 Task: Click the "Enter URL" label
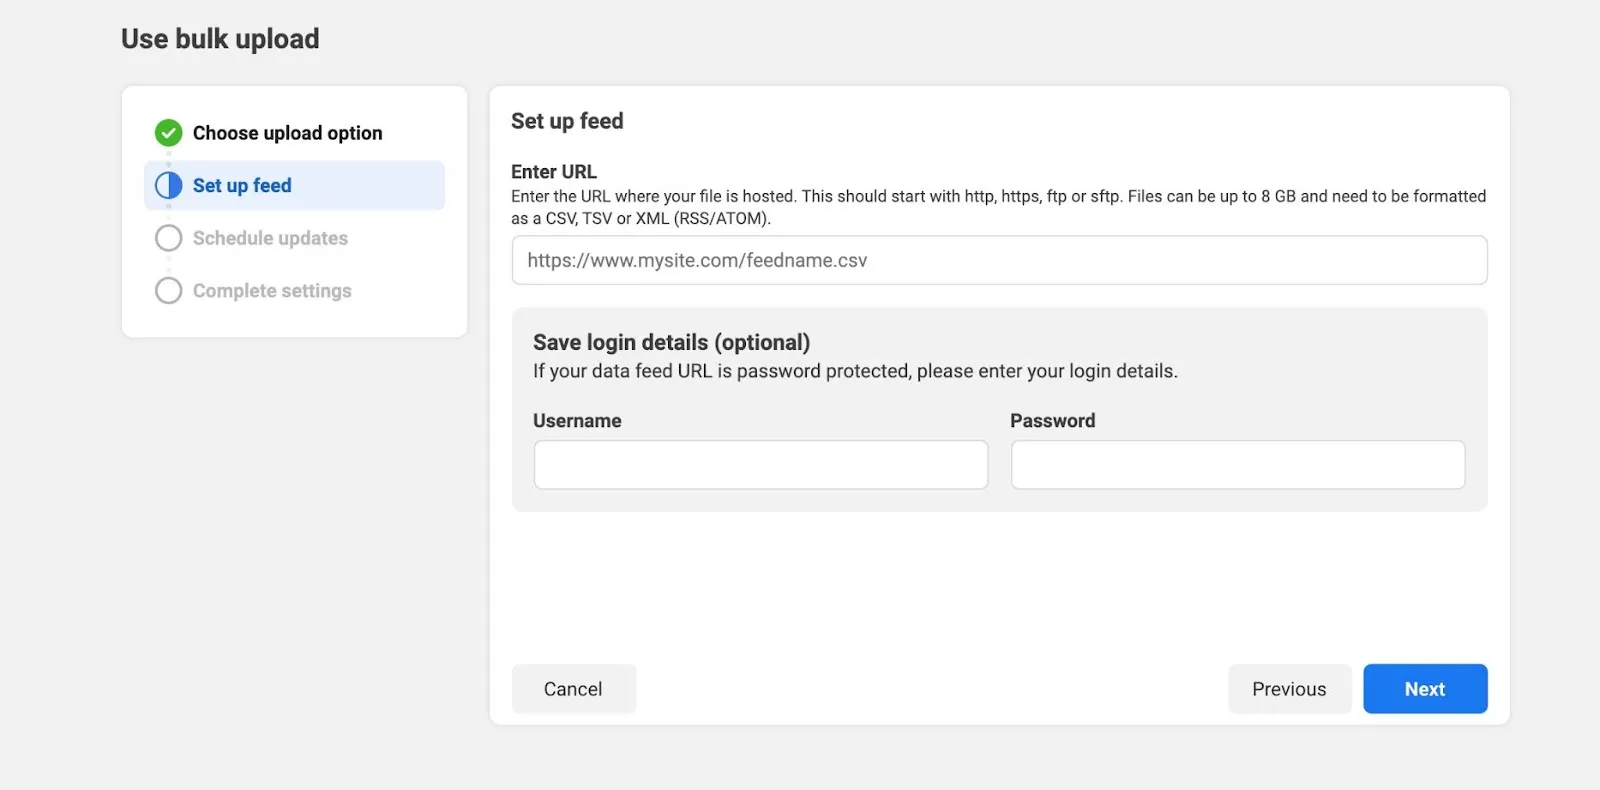[554, 172]
